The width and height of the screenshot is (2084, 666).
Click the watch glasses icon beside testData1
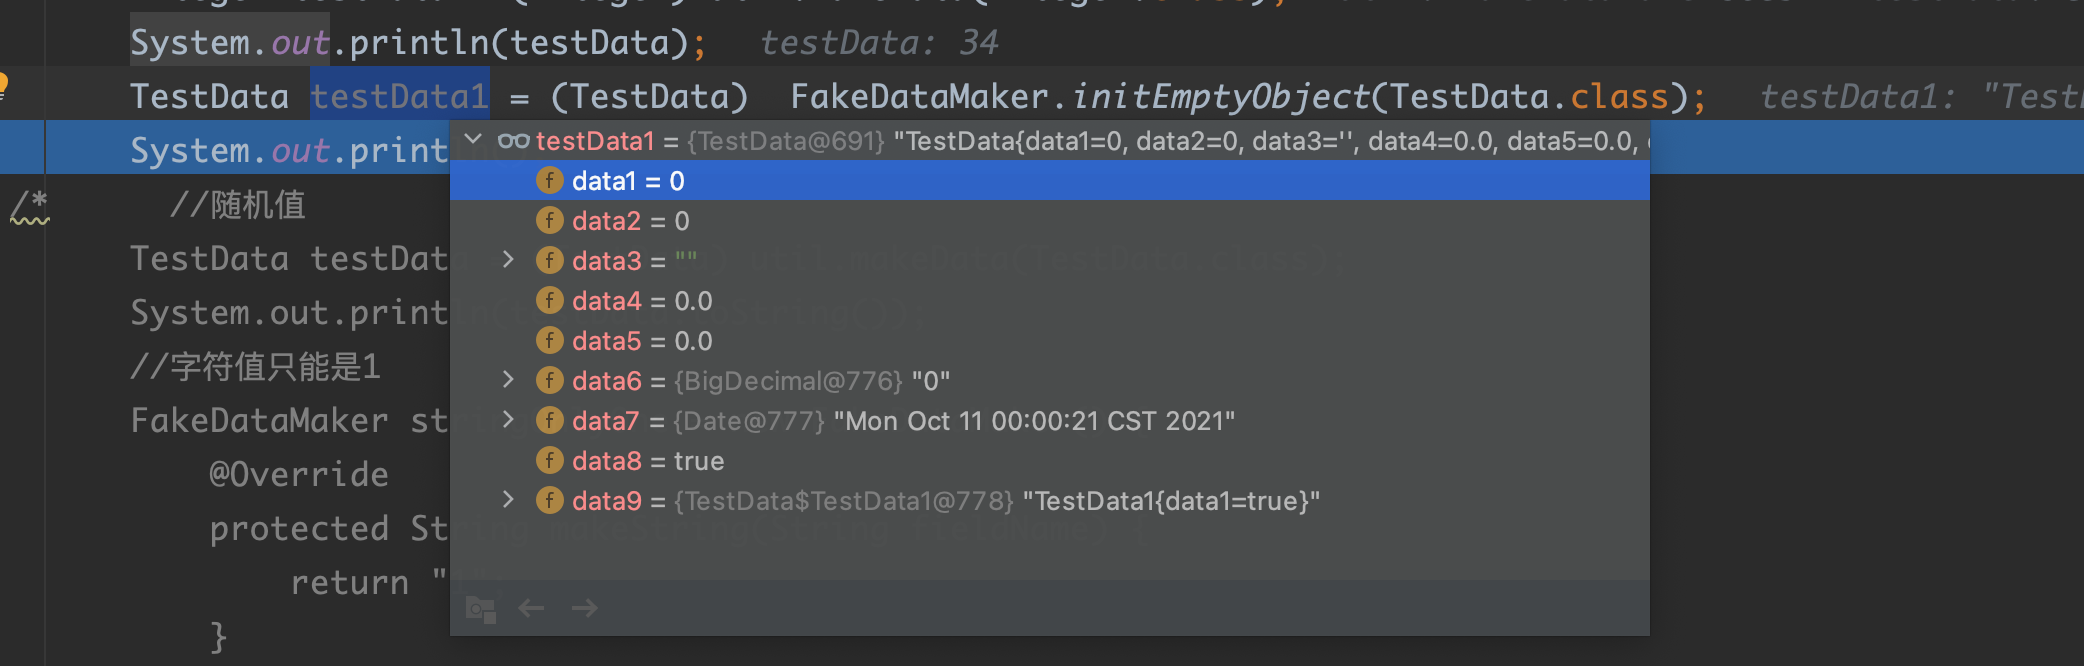point(513,141)
